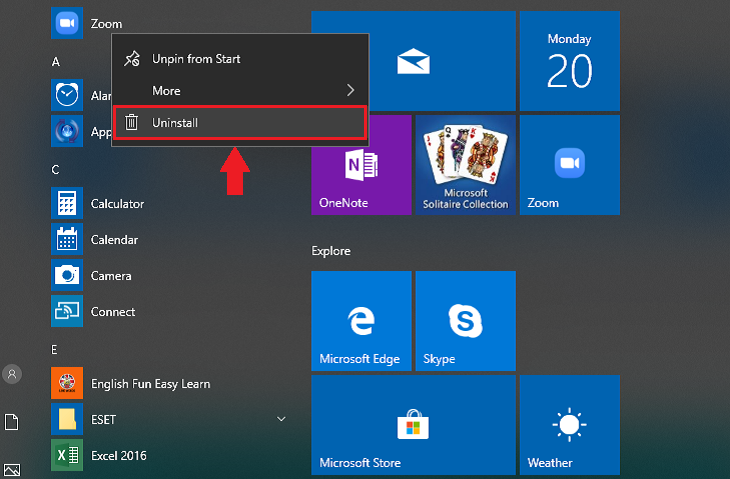Select Unpin from Start in context menu
The width and height of the screenshot is (730, 479).
[240, 59]
